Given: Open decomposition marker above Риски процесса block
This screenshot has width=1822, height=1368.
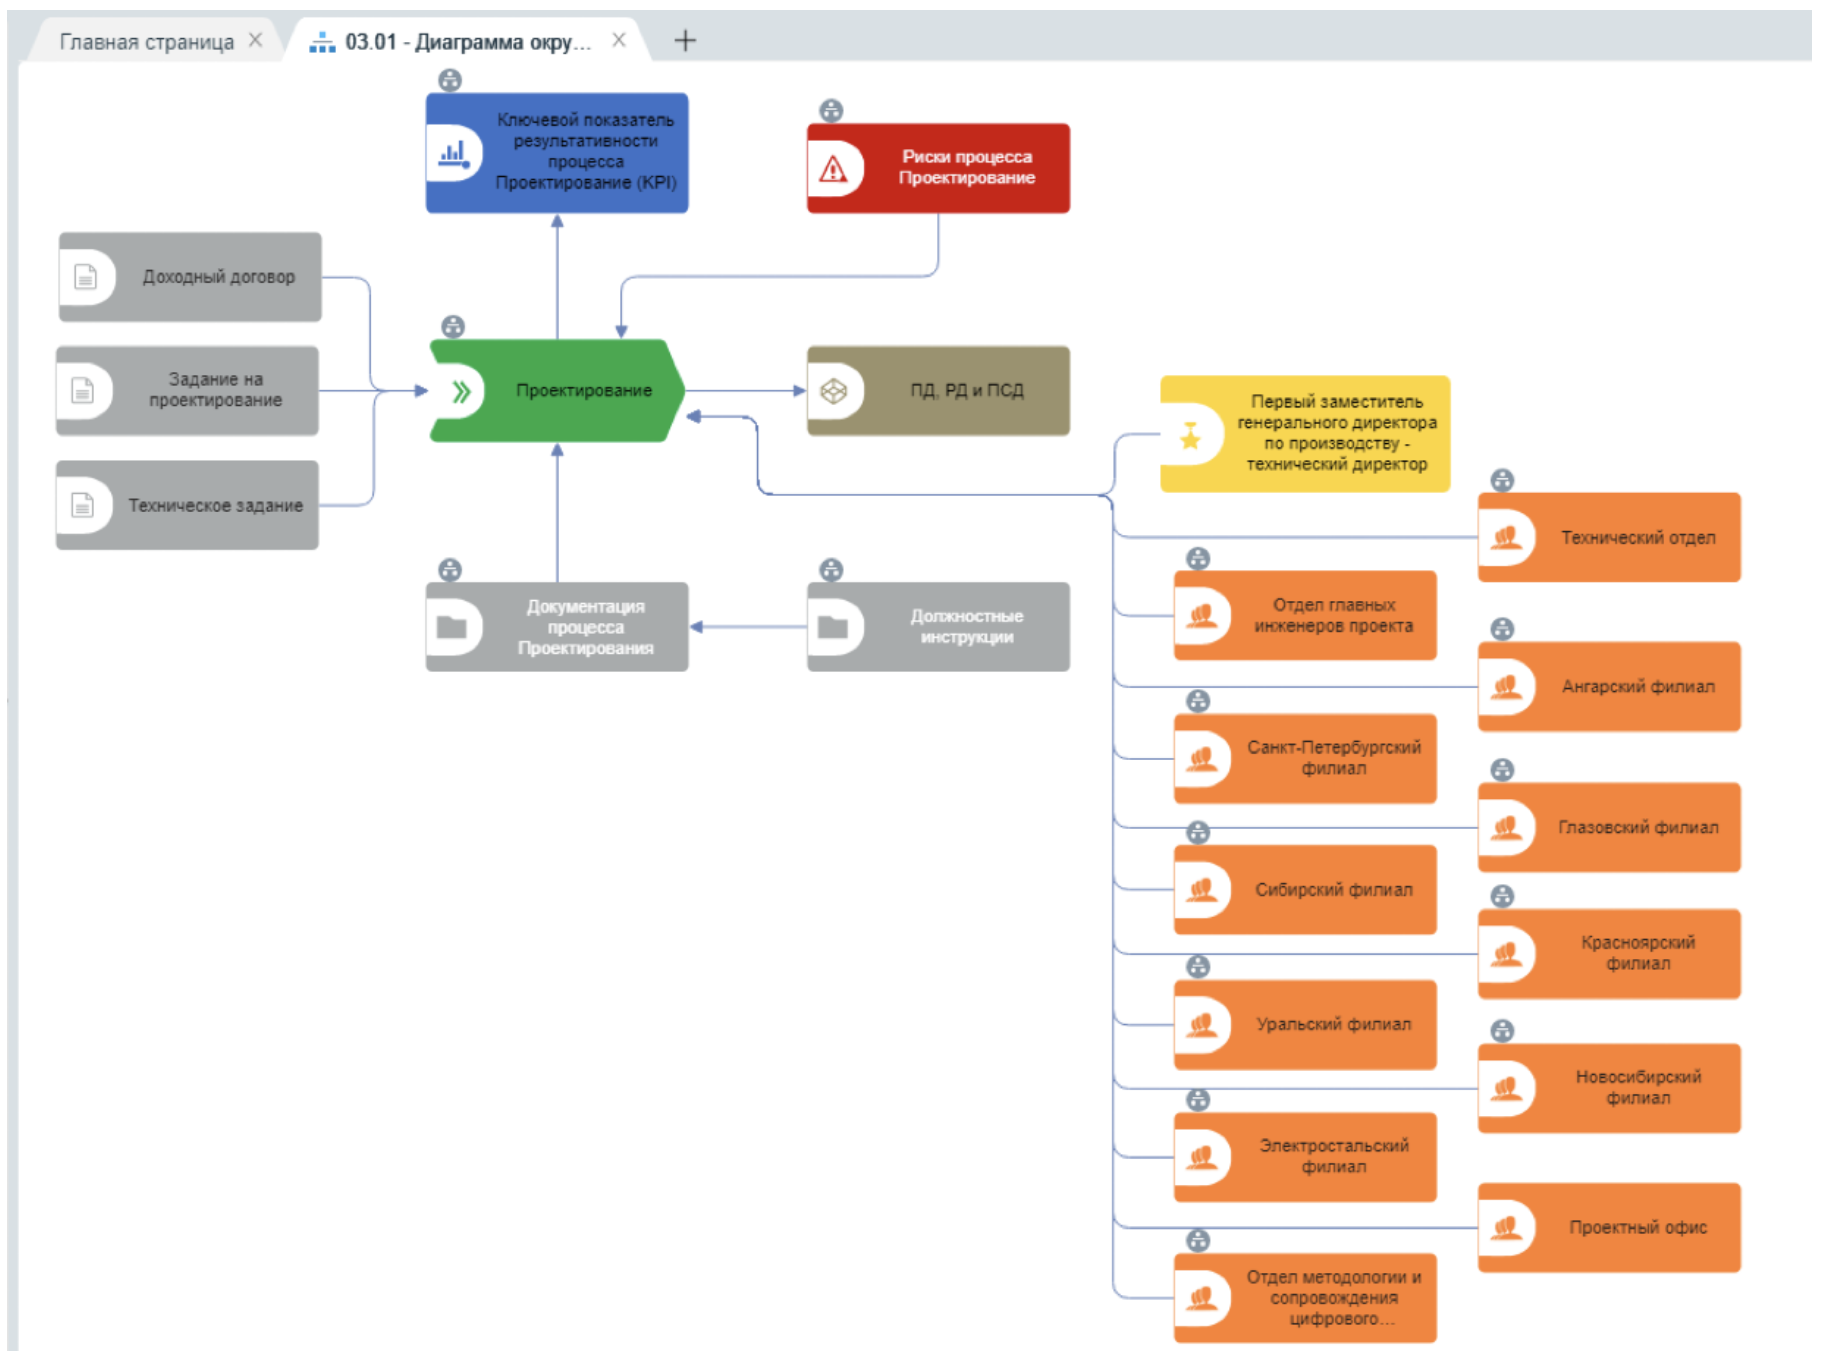Looking at the screenshot, I should tap(831, 110).
